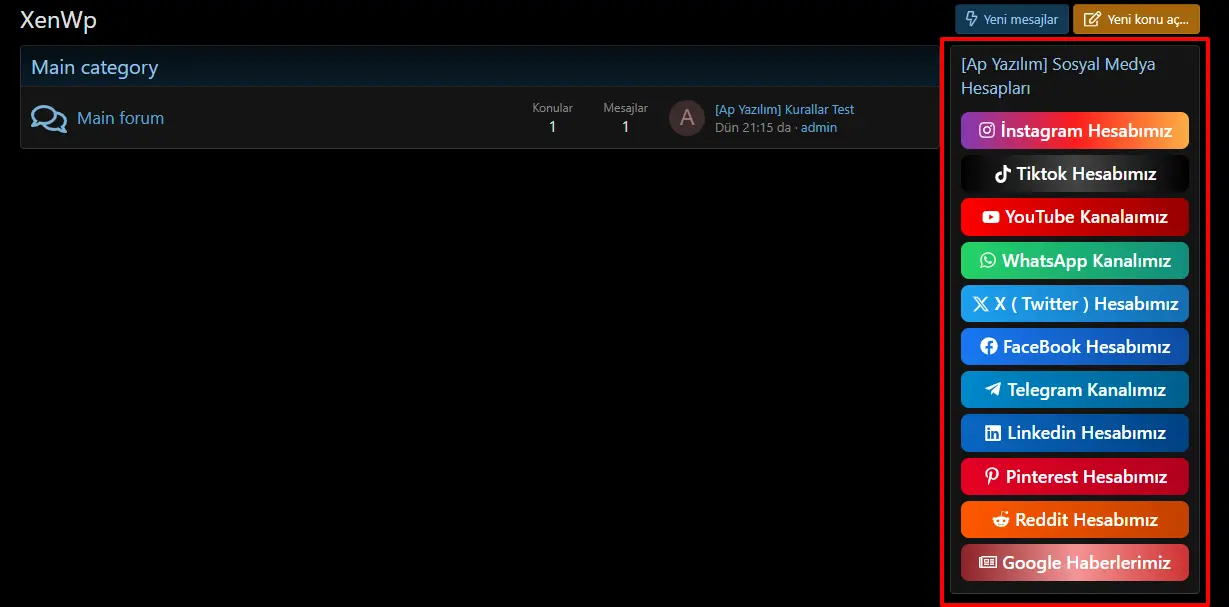Click the Main forum speech bubbles icon
Viewport: 1229px width, 607px height.
[x=49, y=119]
